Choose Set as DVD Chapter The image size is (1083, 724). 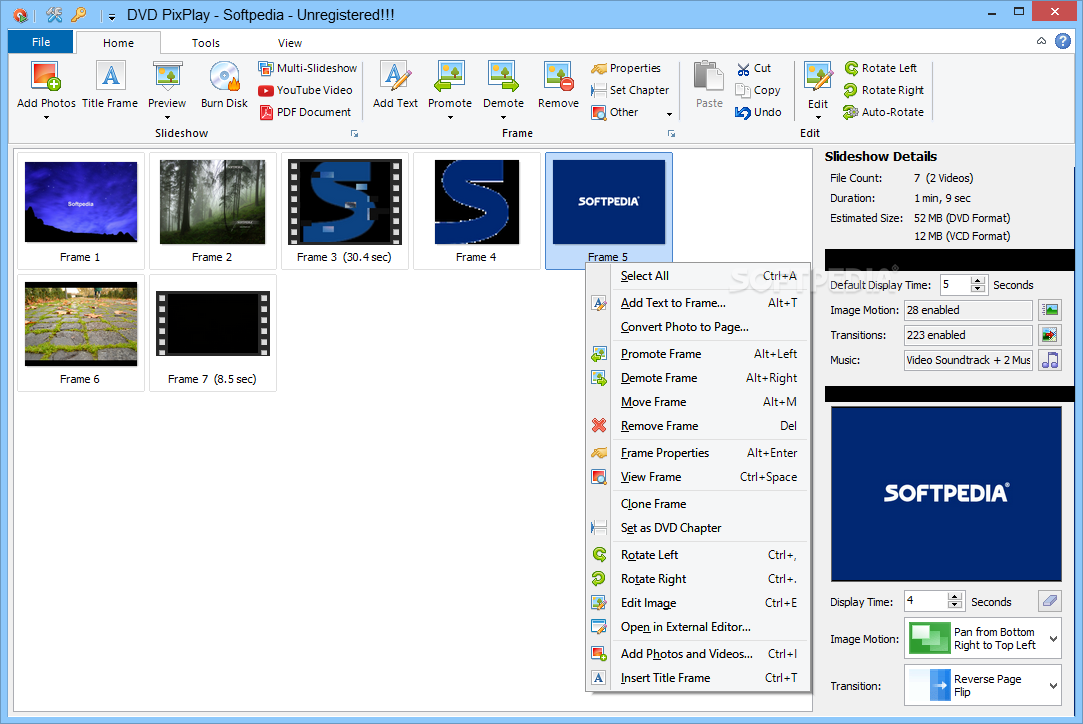pos(698,528)
